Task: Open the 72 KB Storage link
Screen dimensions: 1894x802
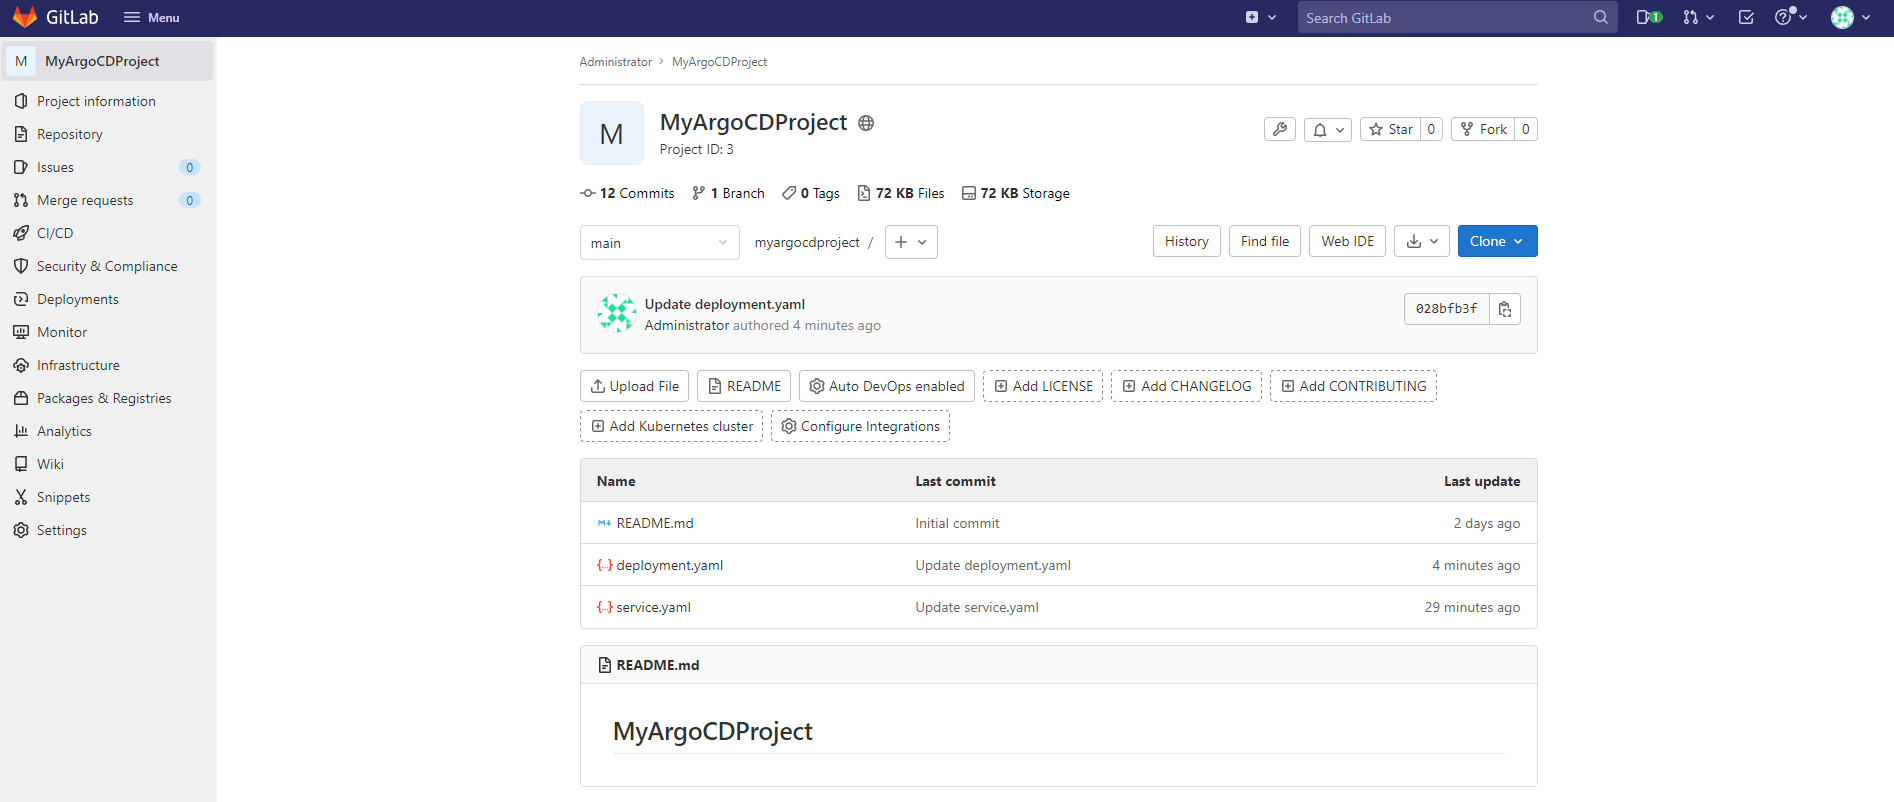Action: [x=1016, y=193]
